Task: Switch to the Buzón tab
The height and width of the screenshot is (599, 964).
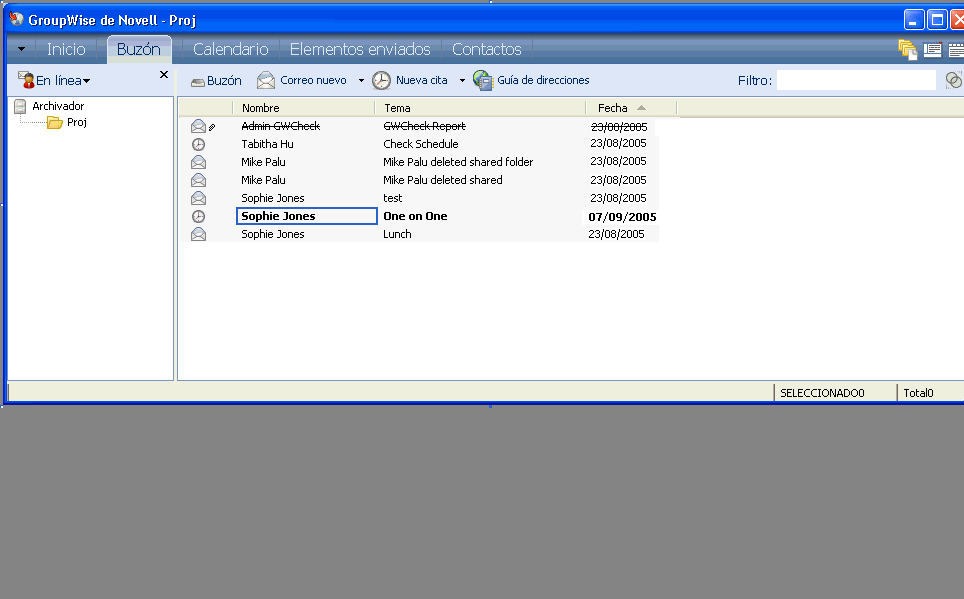Action: pos(139,49)
